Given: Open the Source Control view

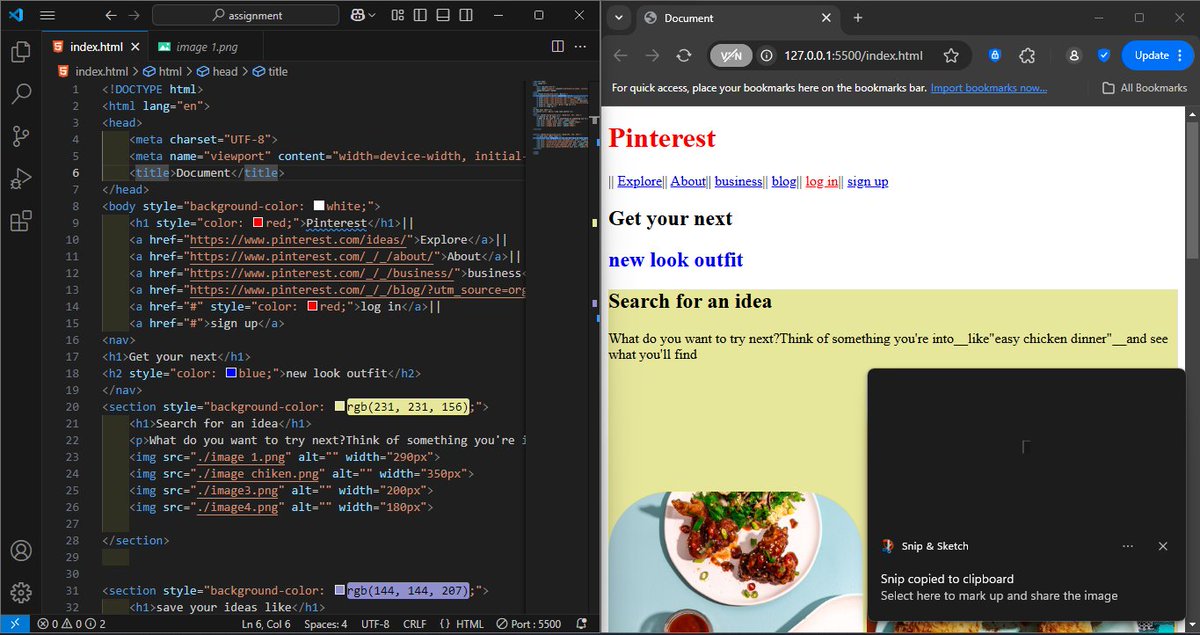Looking at the screenshot, I should pos(21,137).
